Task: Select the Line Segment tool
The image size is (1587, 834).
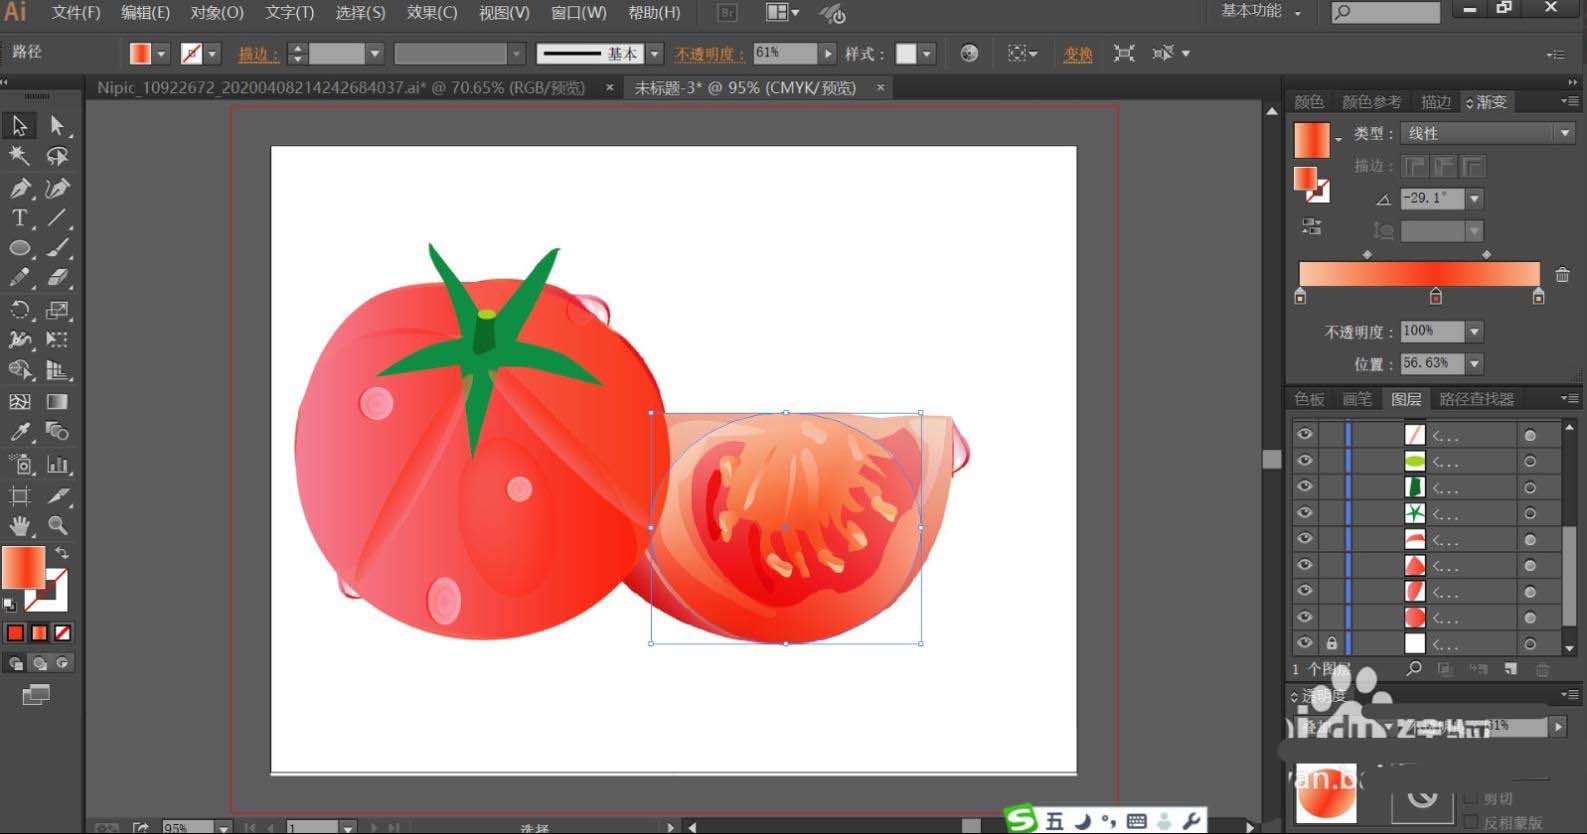Action: pos(57,218)
